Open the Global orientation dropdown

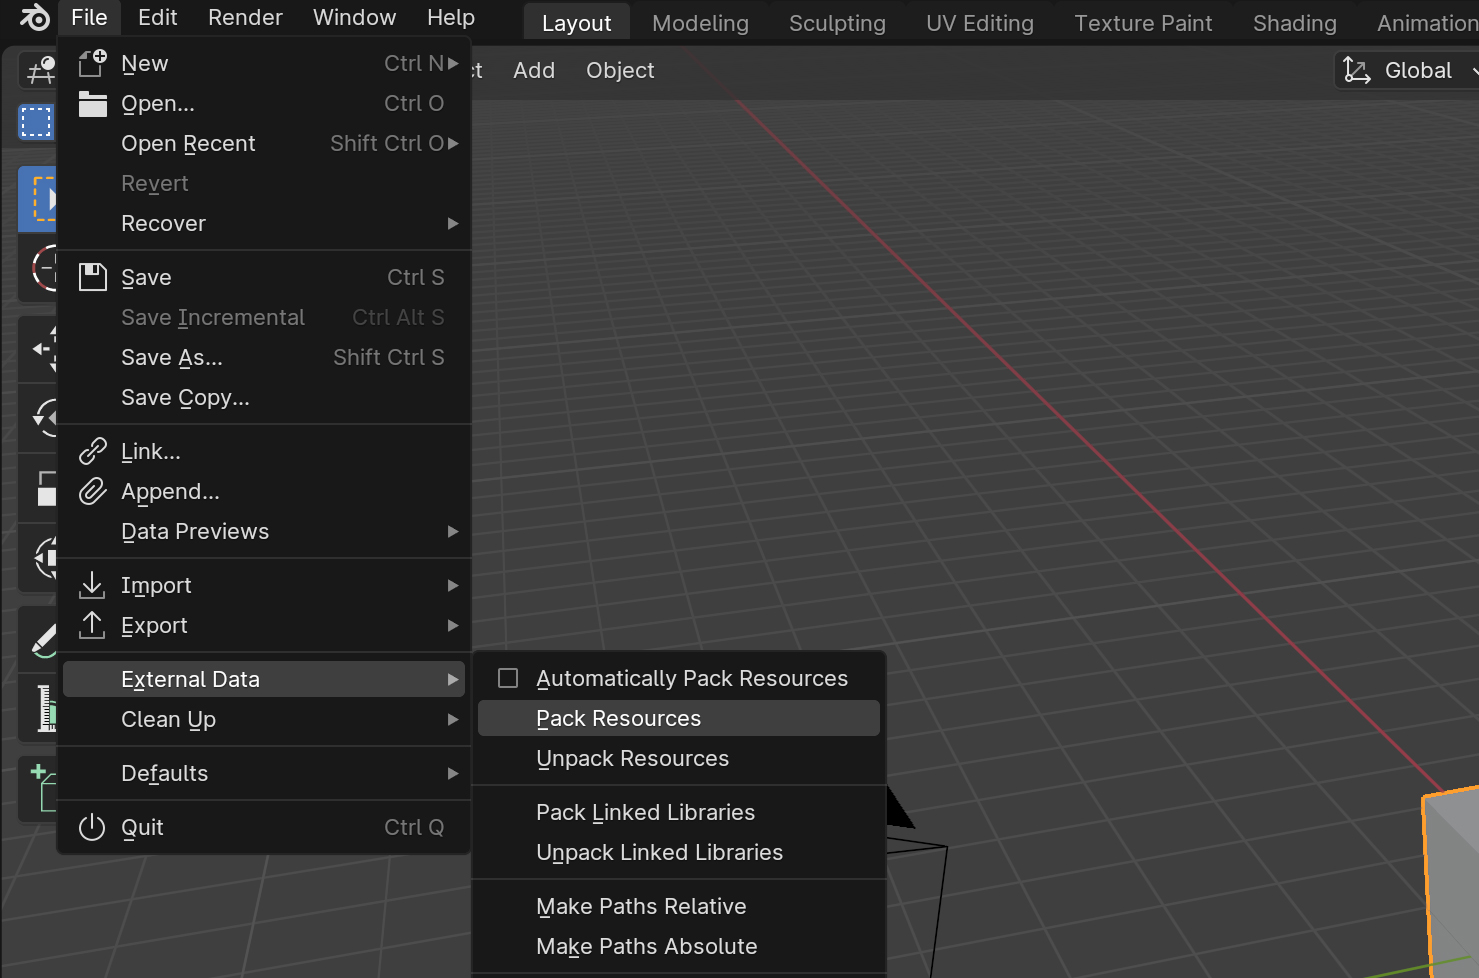[x=1409, y=70]
